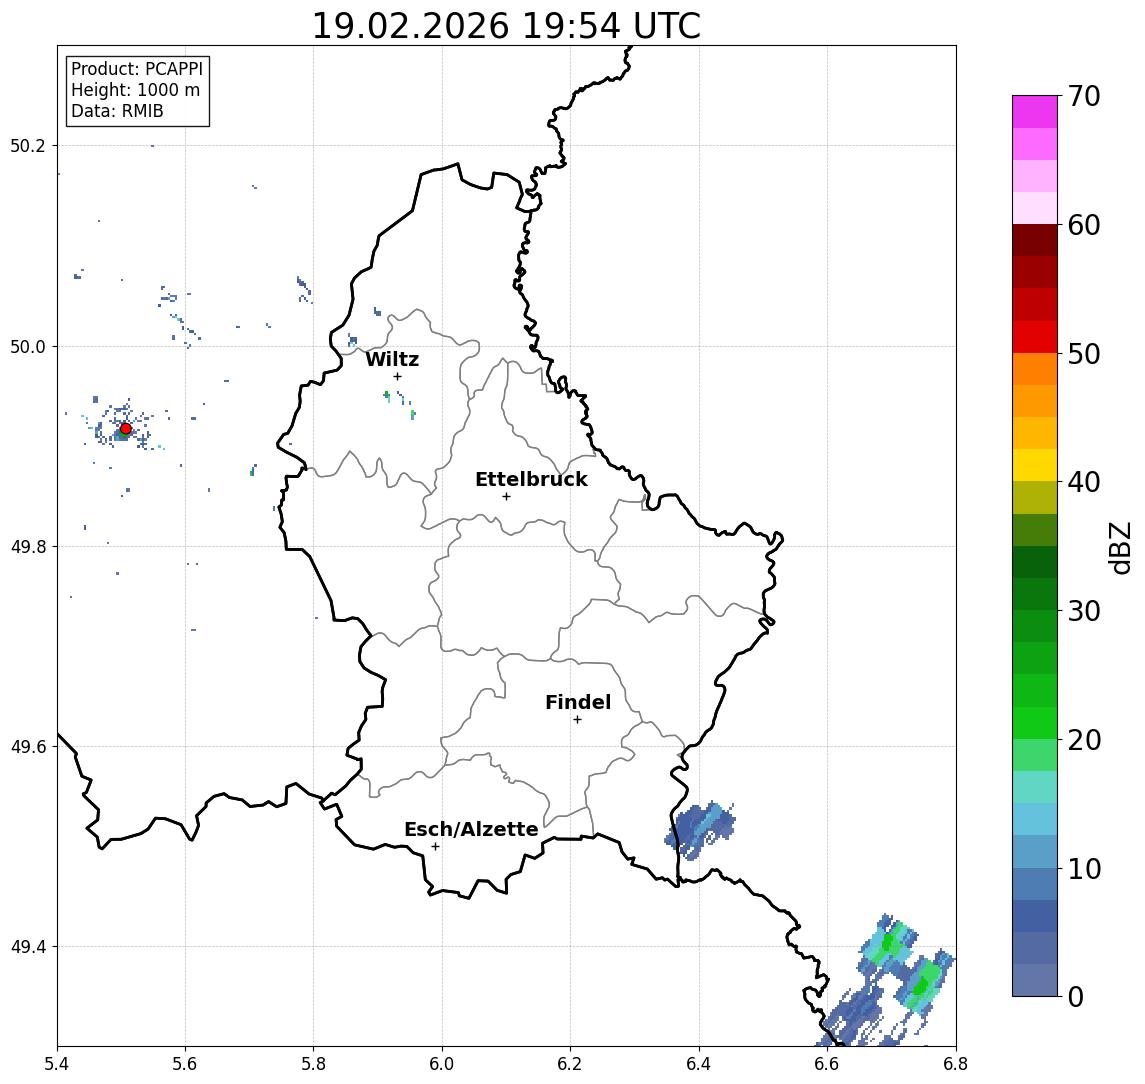
Task: Click the title 19.02.2026 19:54 UTC
Action: click(506, 26)
